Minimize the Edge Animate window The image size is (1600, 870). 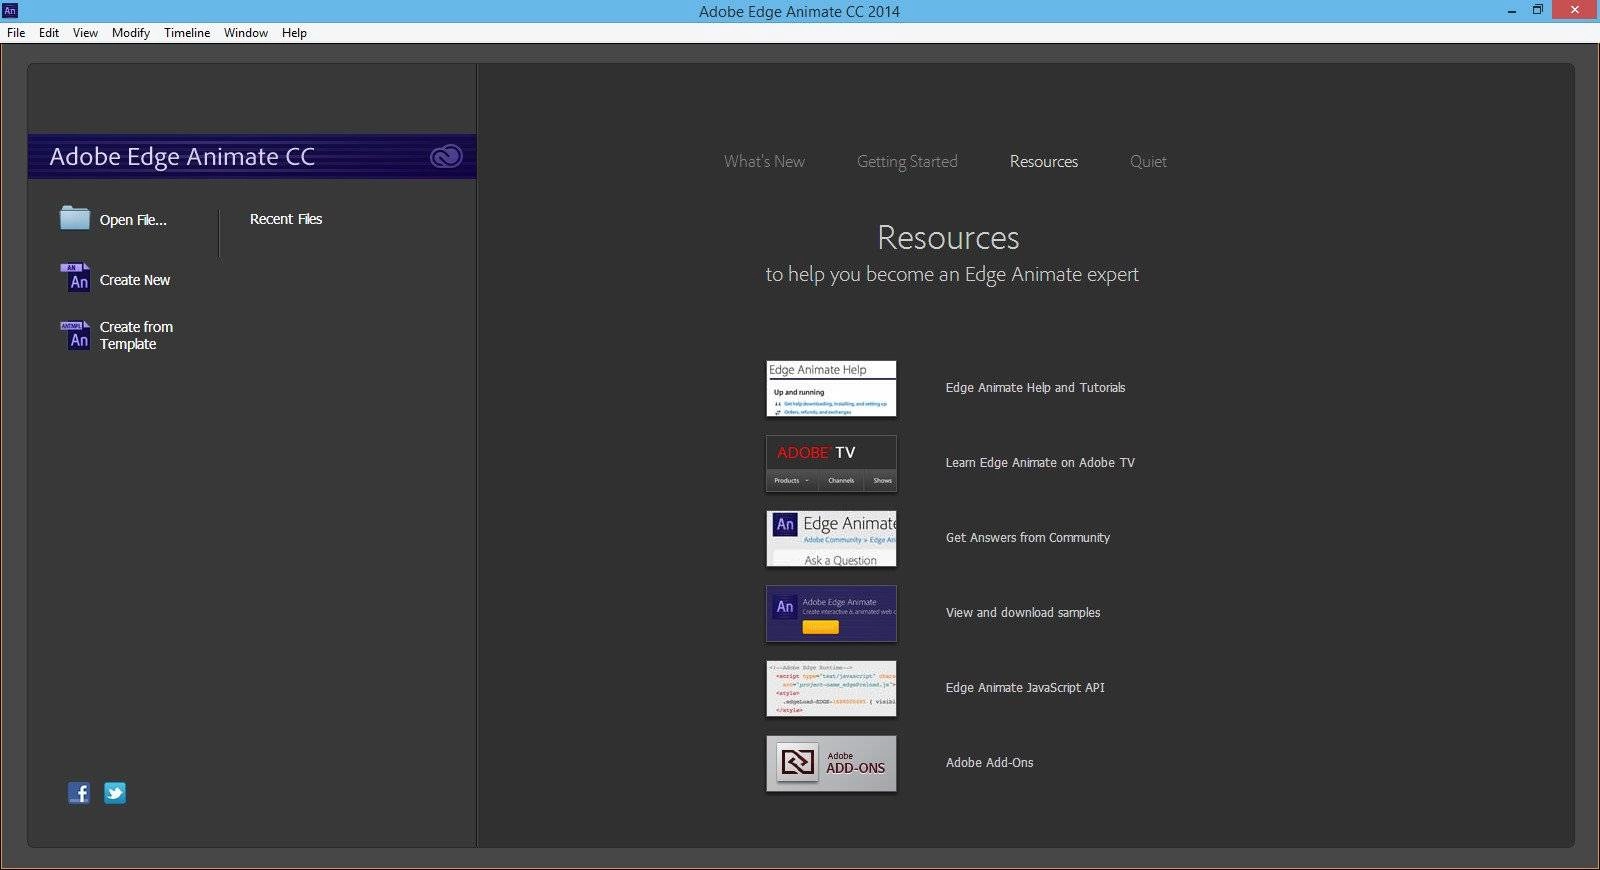(x=1510, y=10)
